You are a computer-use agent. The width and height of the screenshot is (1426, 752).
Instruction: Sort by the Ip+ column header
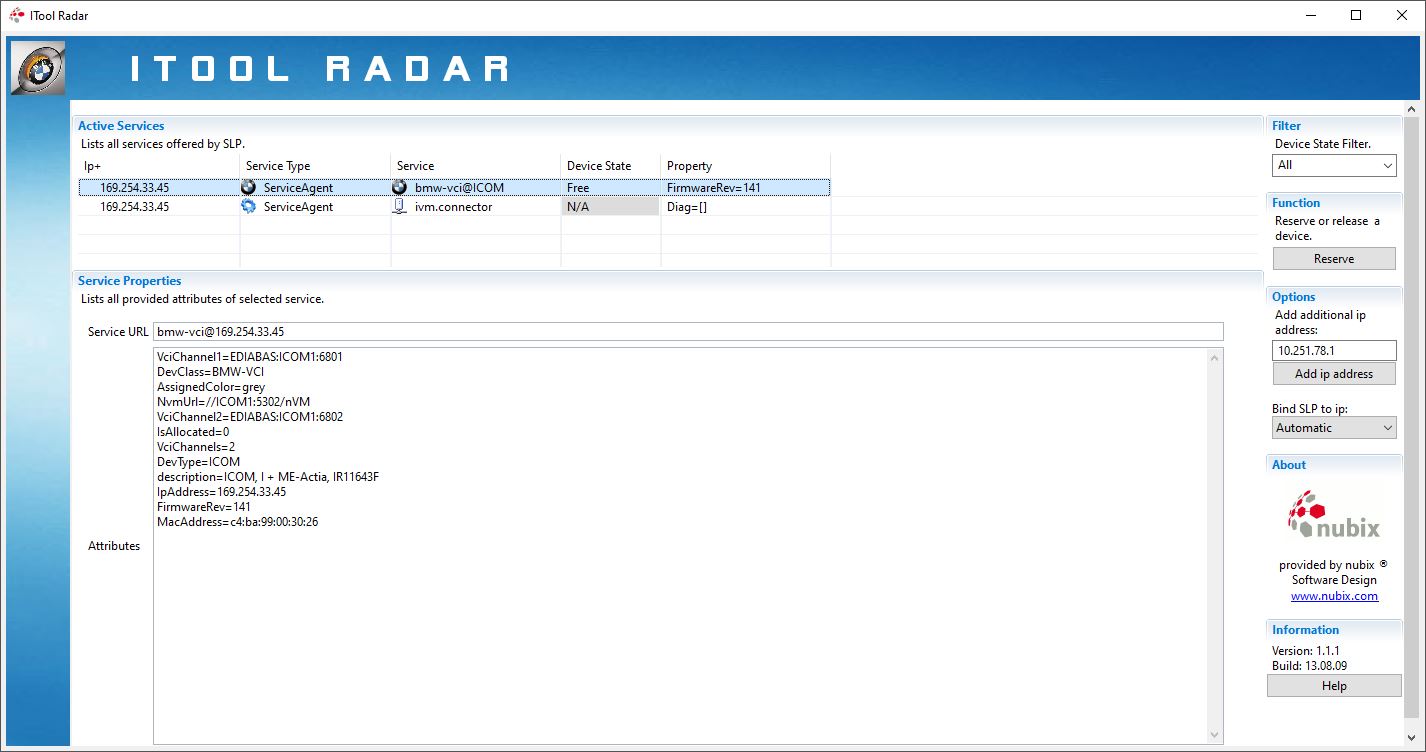pos(158,166)
